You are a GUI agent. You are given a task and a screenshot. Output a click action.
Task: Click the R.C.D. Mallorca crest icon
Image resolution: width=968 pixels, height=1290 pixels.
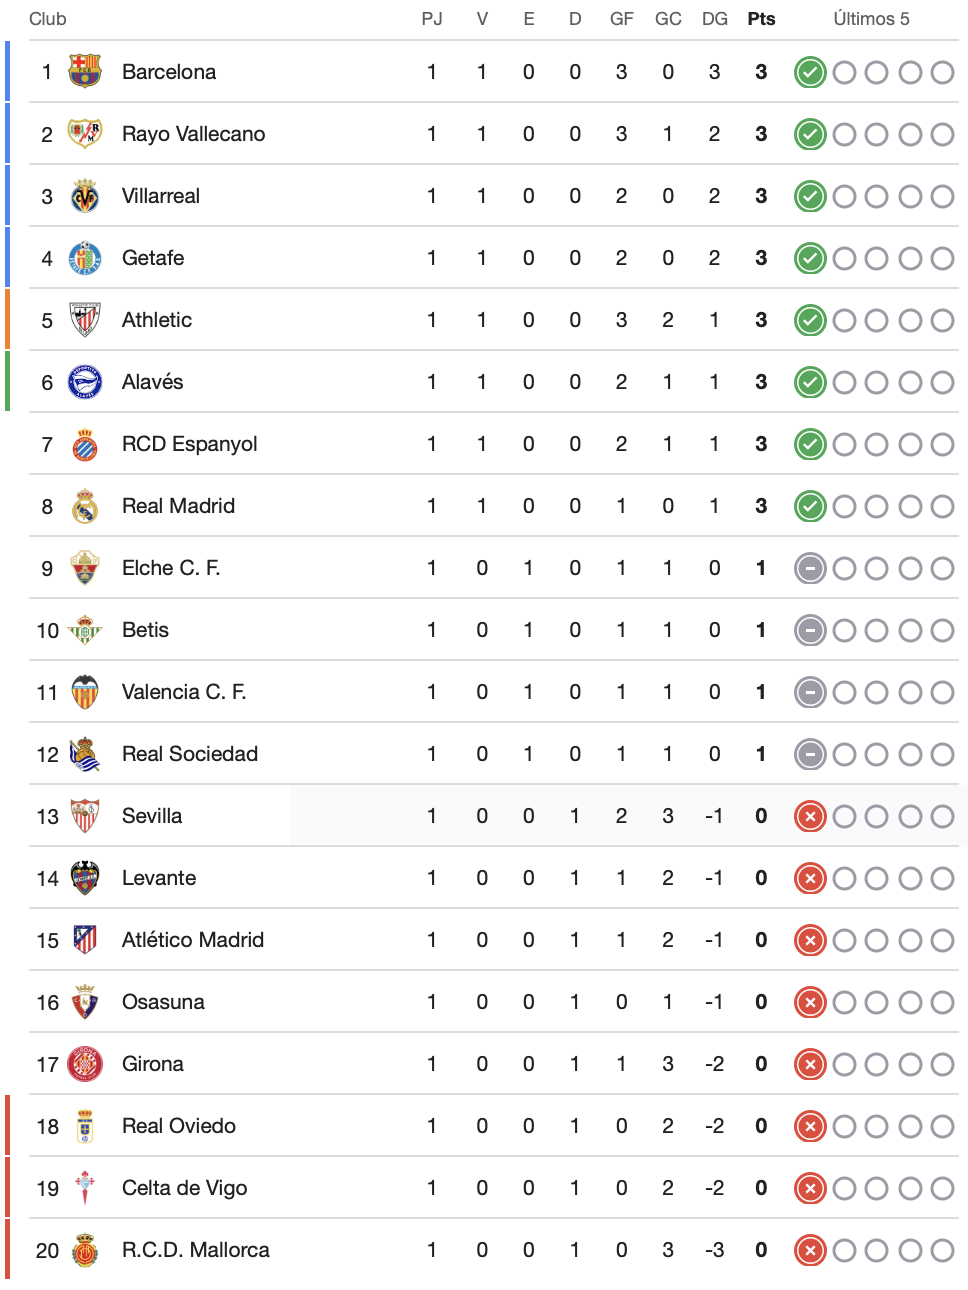pyautogui.click(x=85, y=1249)
